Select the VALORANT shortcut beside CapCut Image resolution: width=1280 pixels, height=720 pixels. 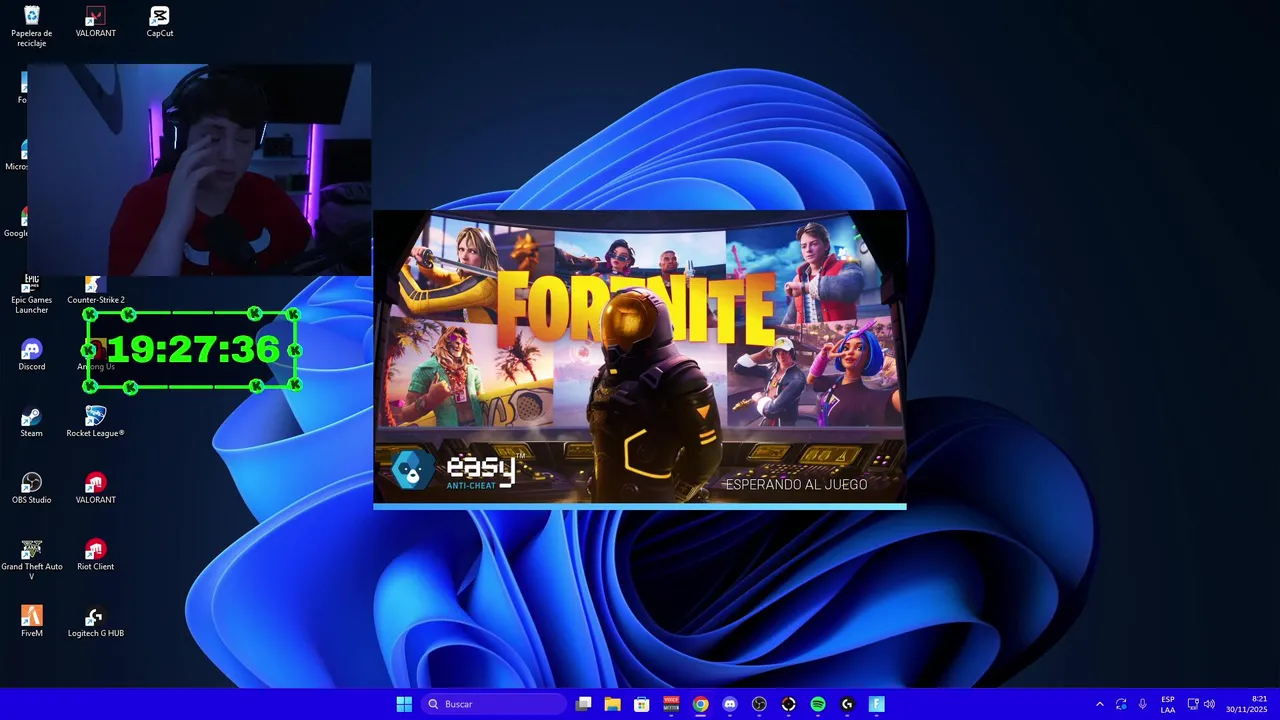tap(96, 22)
